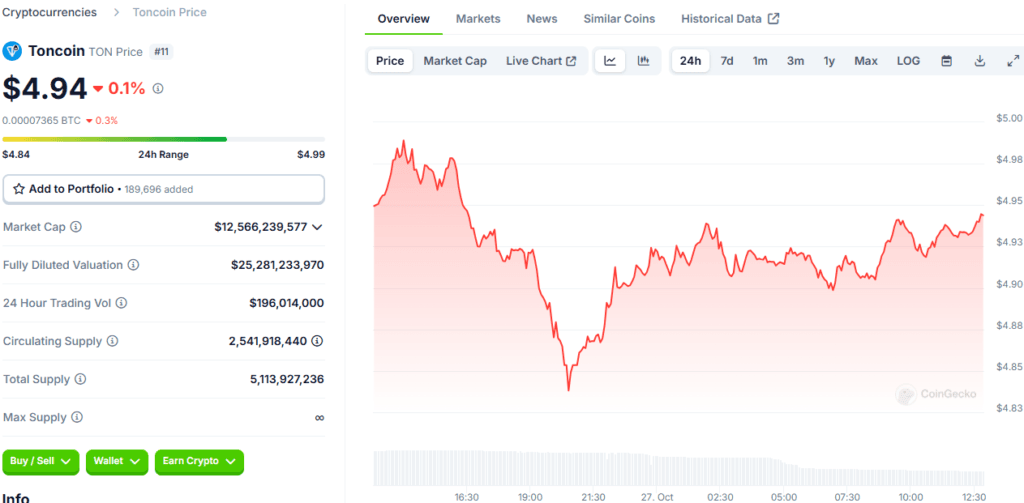
Task: Switch to the News tab
Action: click(x=542, y=18)
